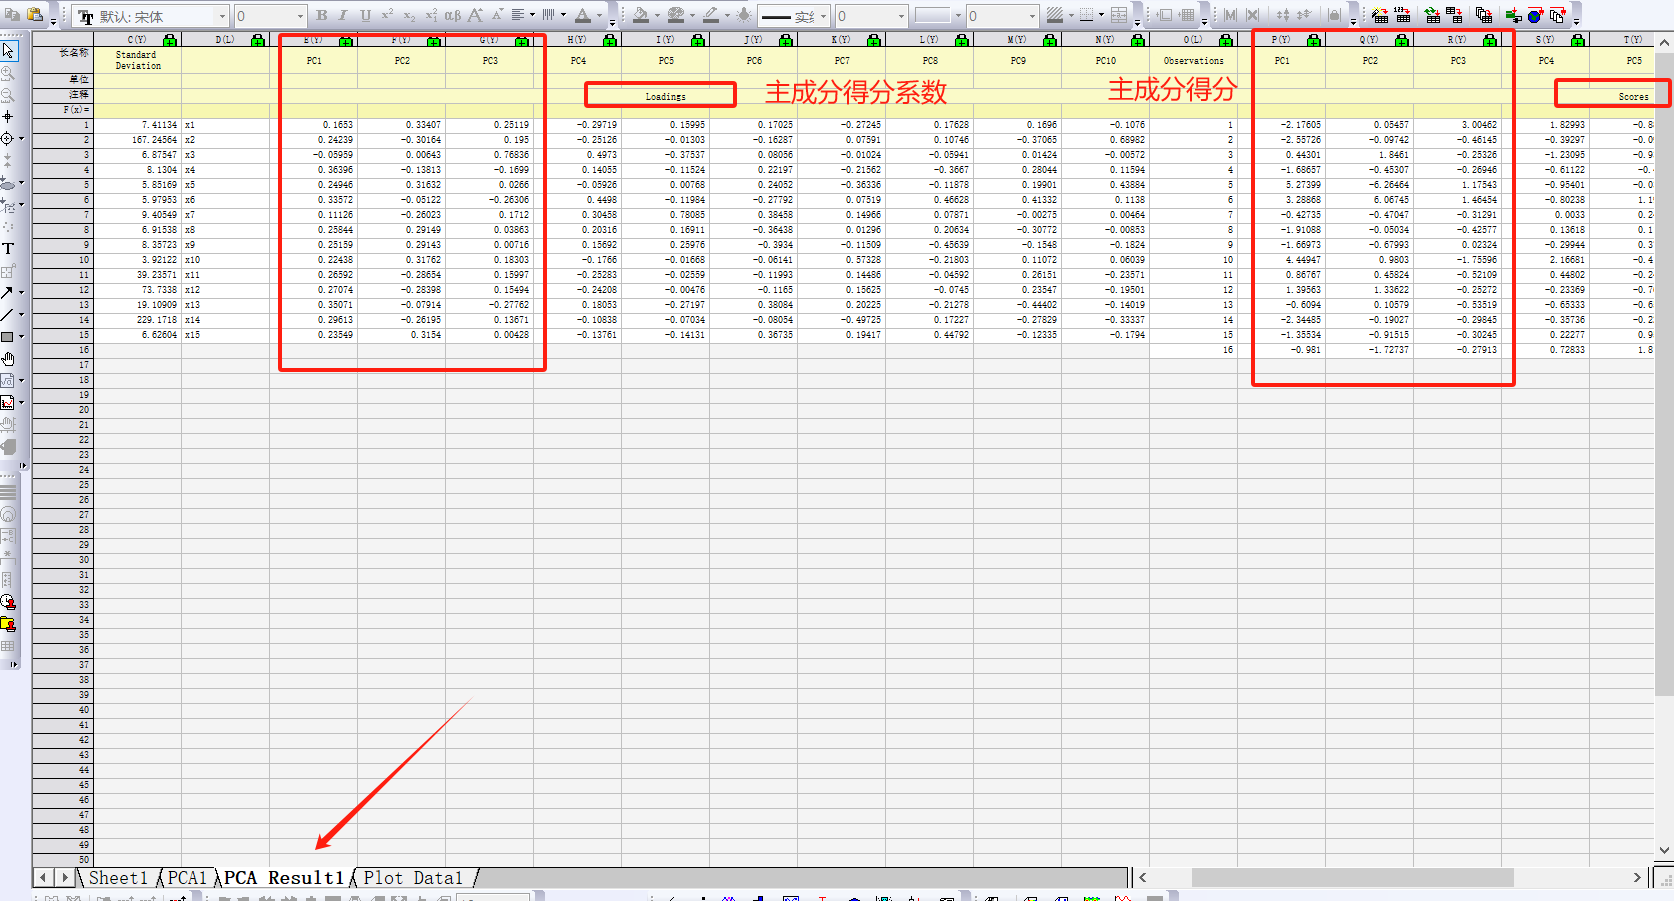The image size is (1674, 901).
Task: Switch to the Sheet1 tab
Action: coord(118,878)
